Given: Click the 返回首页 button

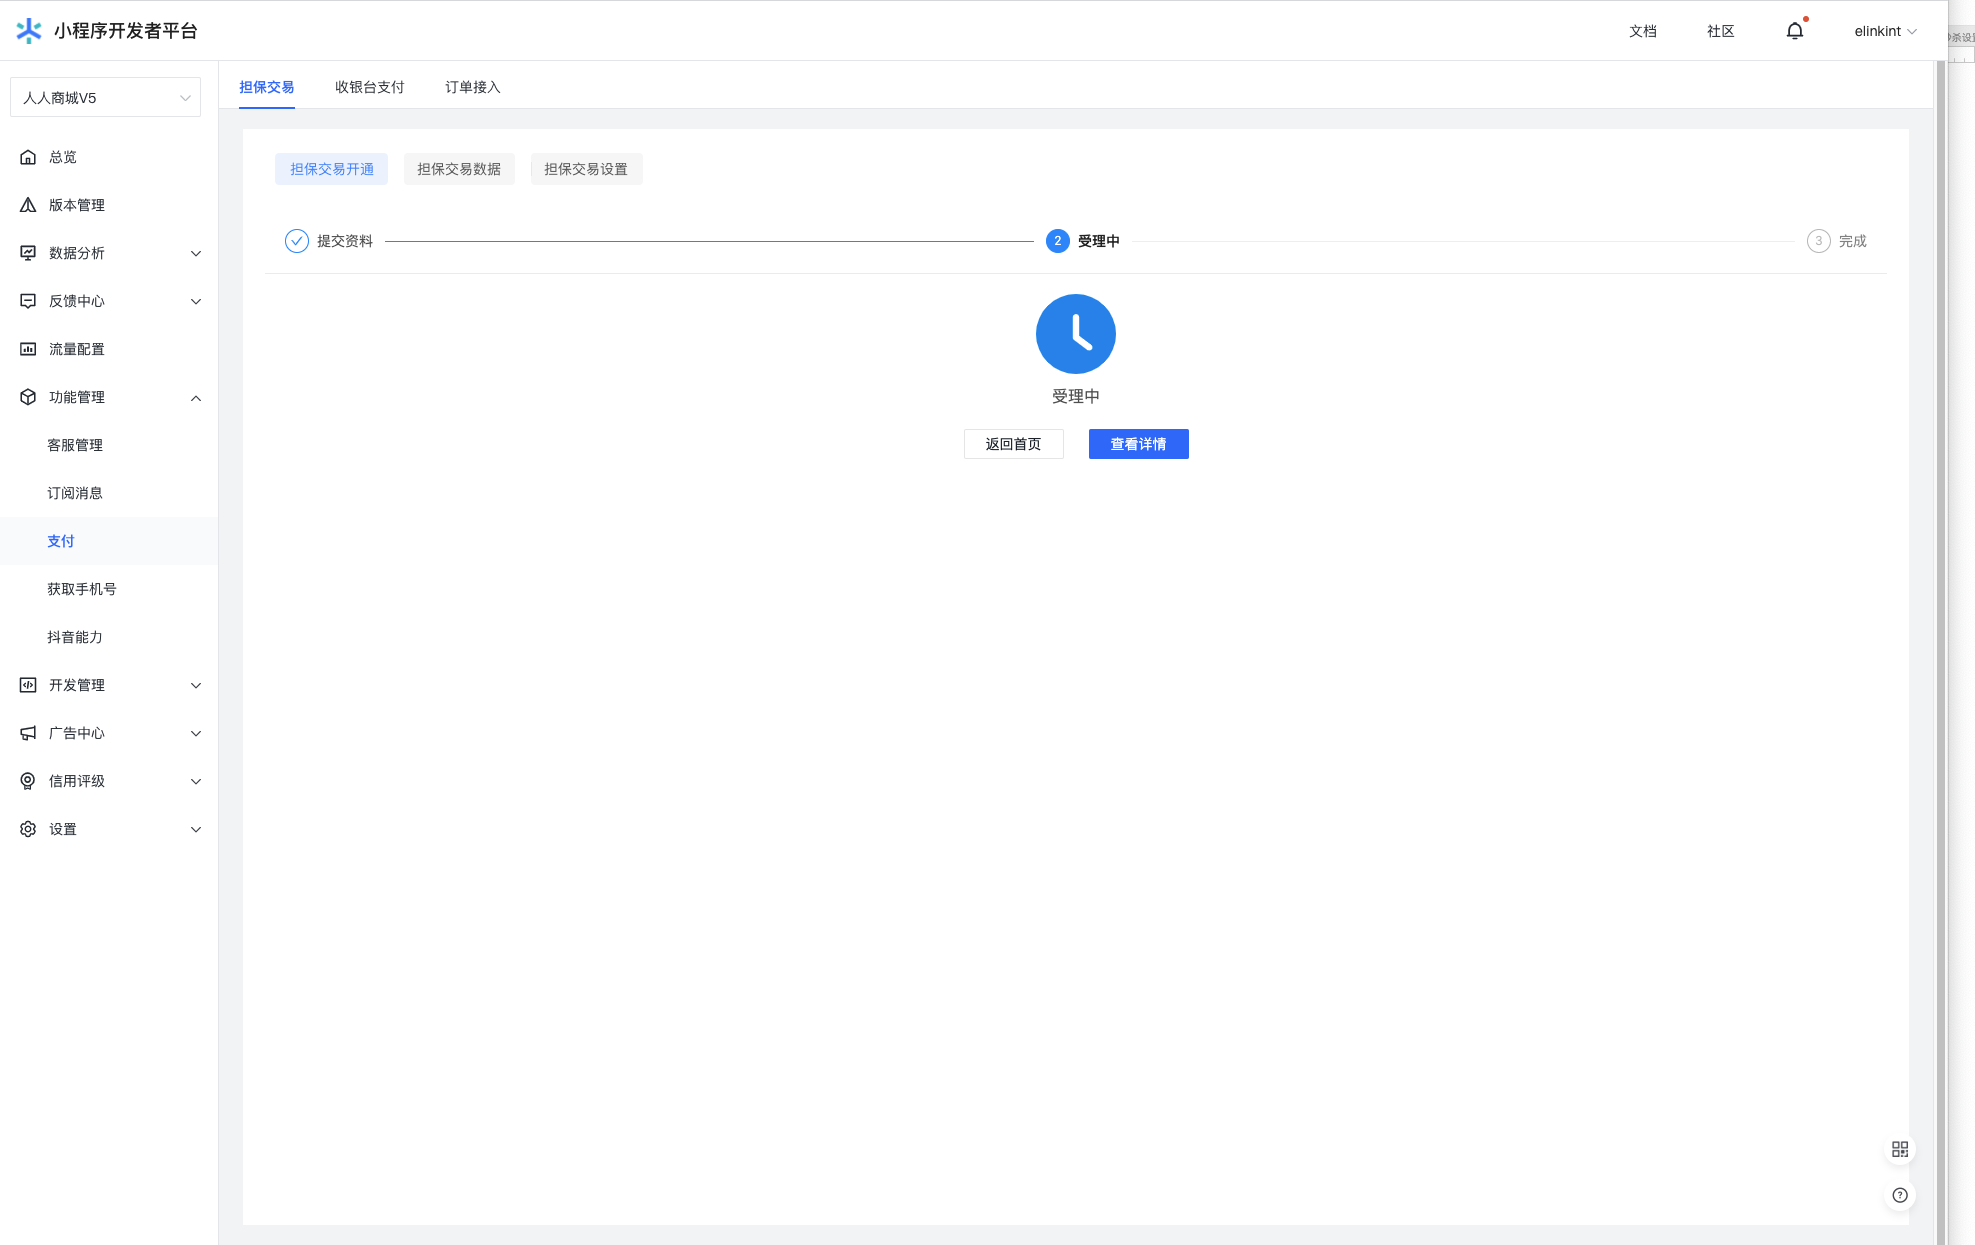Looking at the screenshot, I should click(1013, 444).
